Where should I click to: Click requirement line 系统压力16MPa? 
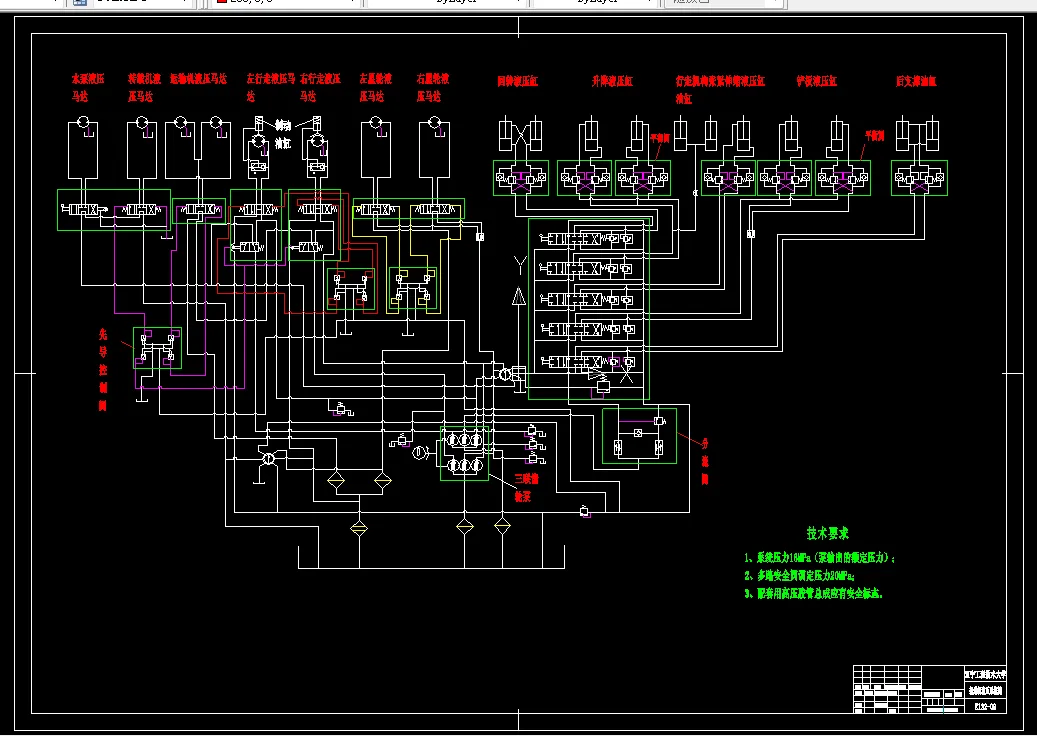[x=819, y=557]
